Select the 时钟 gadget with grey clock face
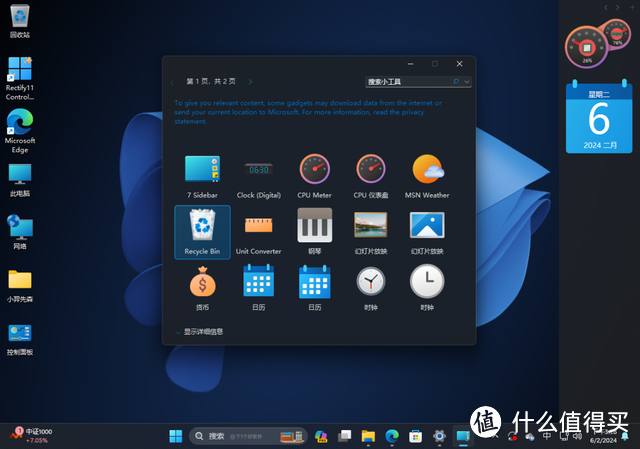Viewport: 640px width, 449px height. point(371,288)
